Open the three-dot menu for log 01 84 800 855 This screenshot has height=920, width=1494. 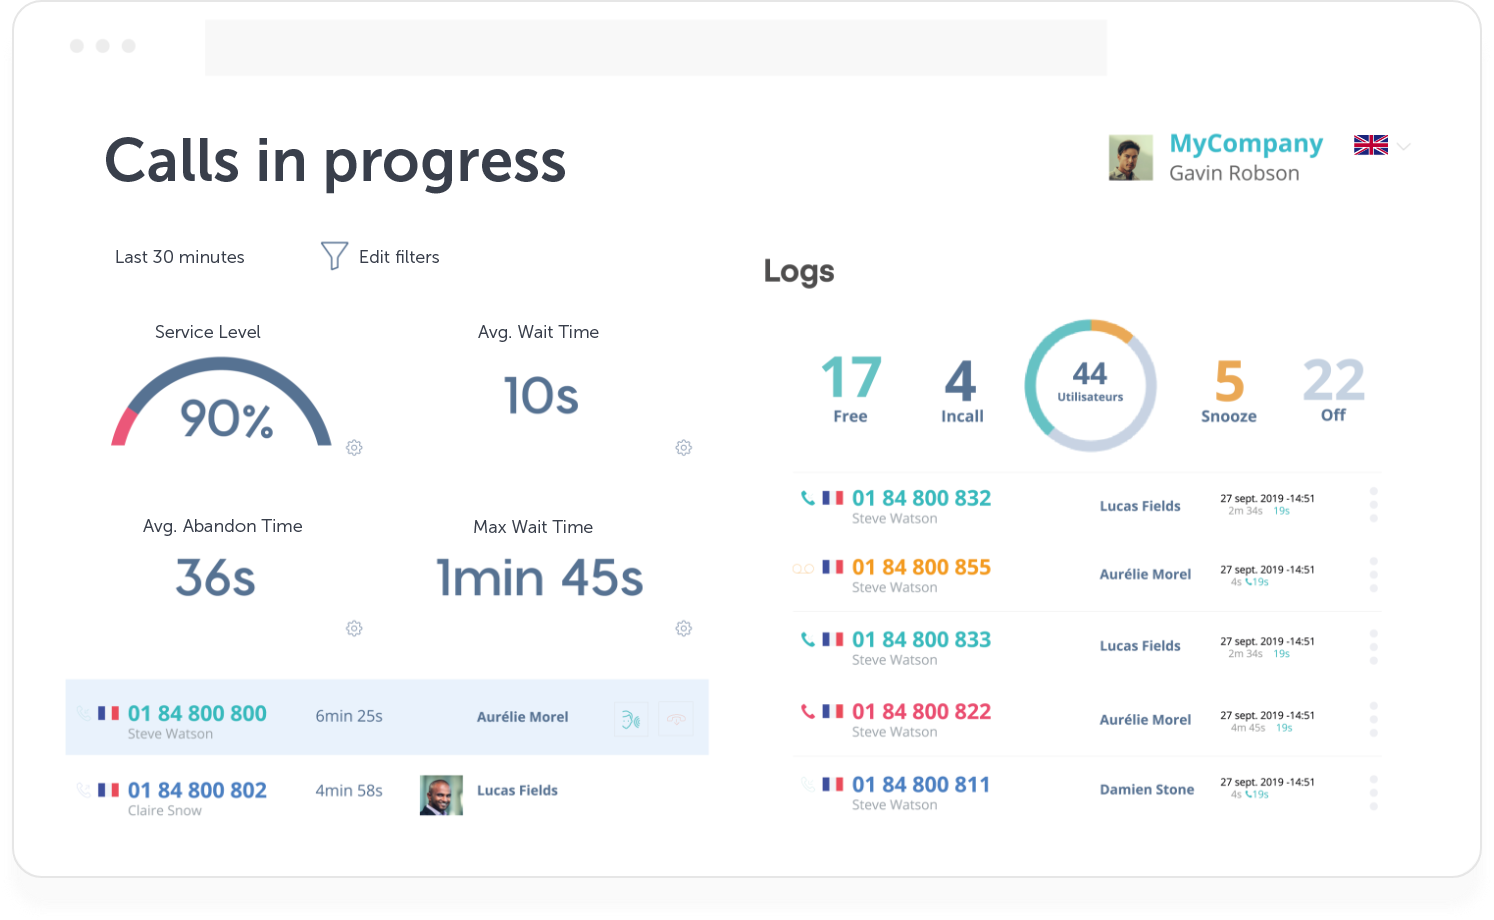[1374, 574]
